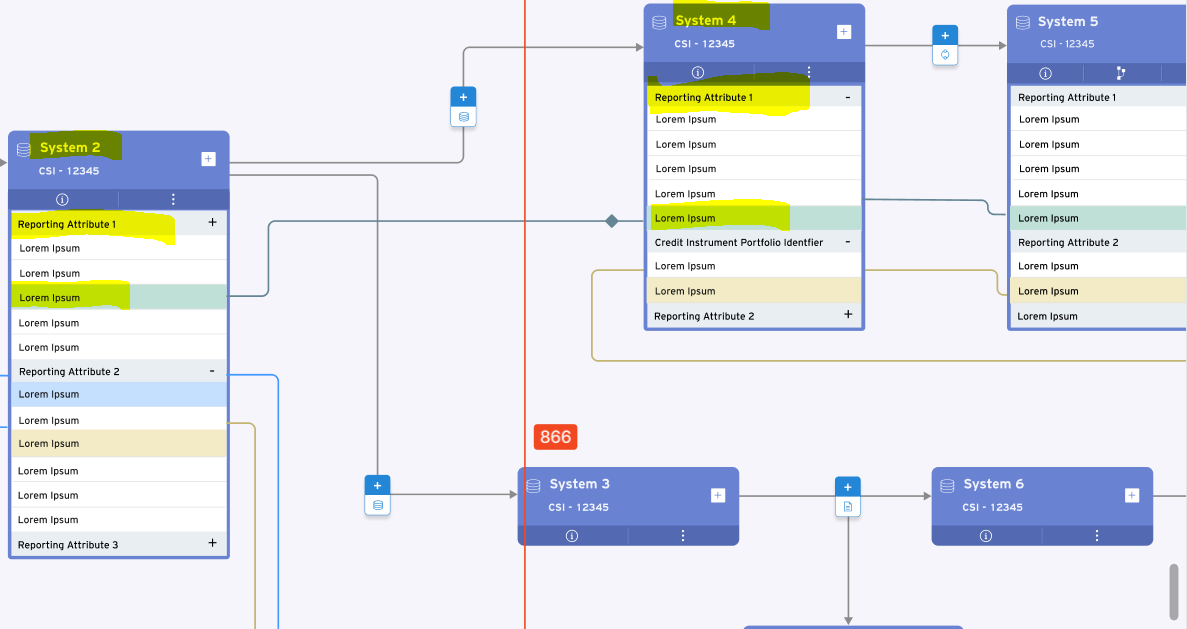Open the three-dot menu on System 6
This screenshot has width=1187, height=629.
(1097, 535)
